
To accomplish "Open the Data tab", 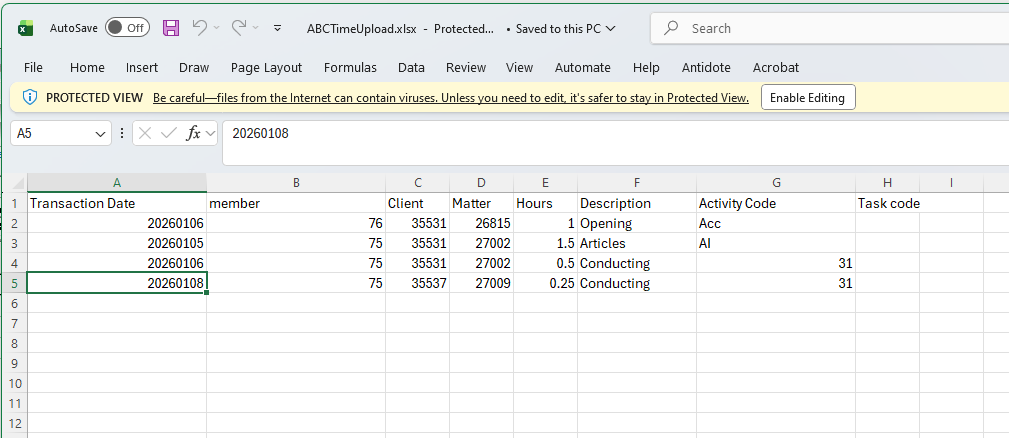I will pyautogui.click(x=411, y=68).
